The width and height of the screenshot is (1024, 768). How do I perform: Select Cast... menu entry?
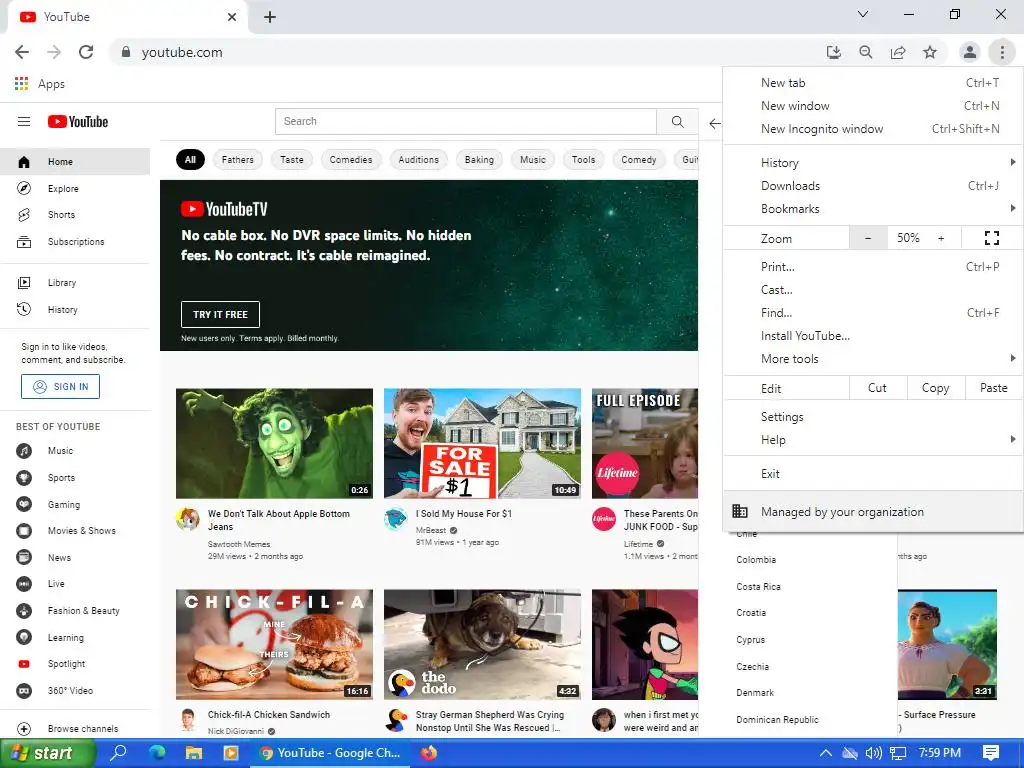click(x=873, y=290)
